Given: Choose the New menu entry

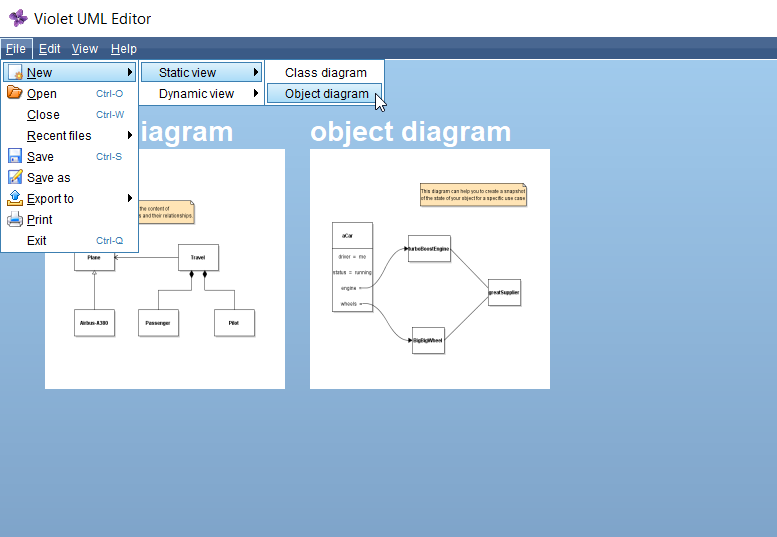Looking at the screenshot, I should tap(69, 72).
